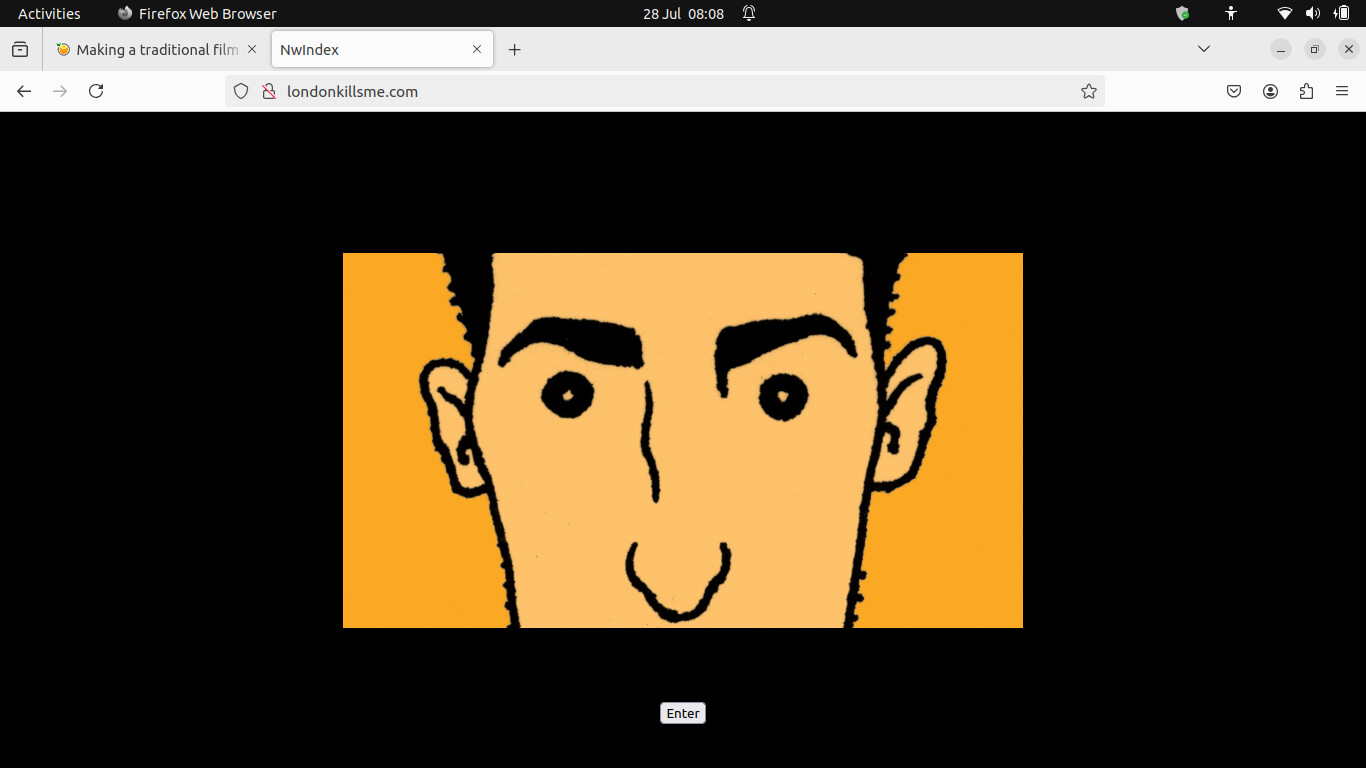The height and width of the screenshot is (768, 1366).
Task: Reload the current page
Action: coord(96,91)
